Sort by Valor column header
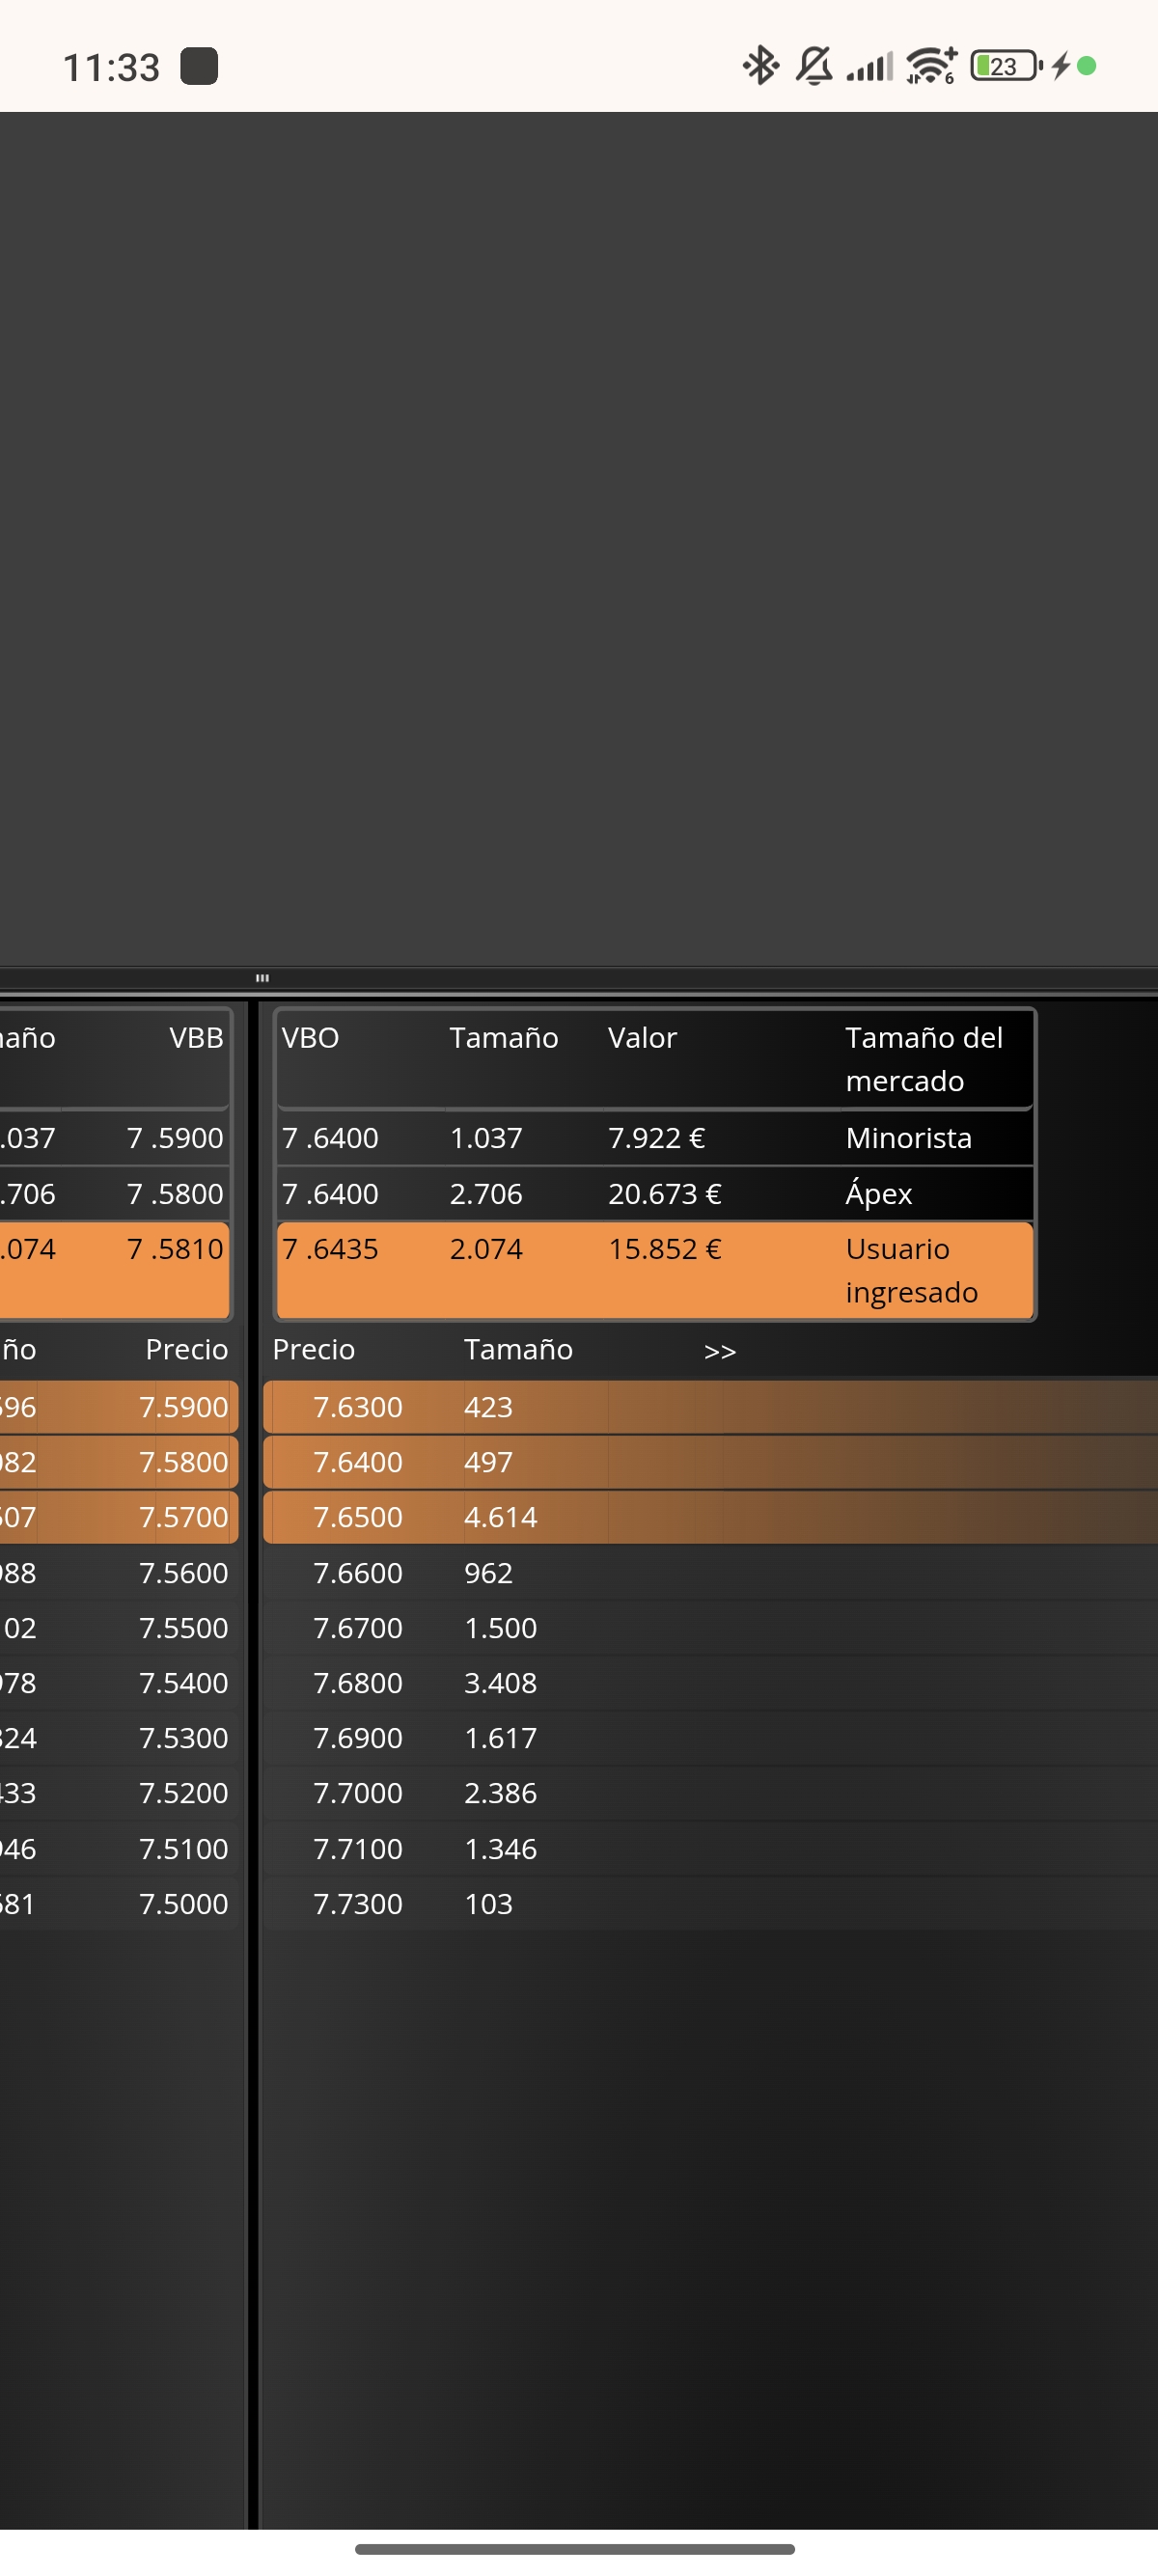The width and height of the screenshot is (1158, 2576). 642,1038
